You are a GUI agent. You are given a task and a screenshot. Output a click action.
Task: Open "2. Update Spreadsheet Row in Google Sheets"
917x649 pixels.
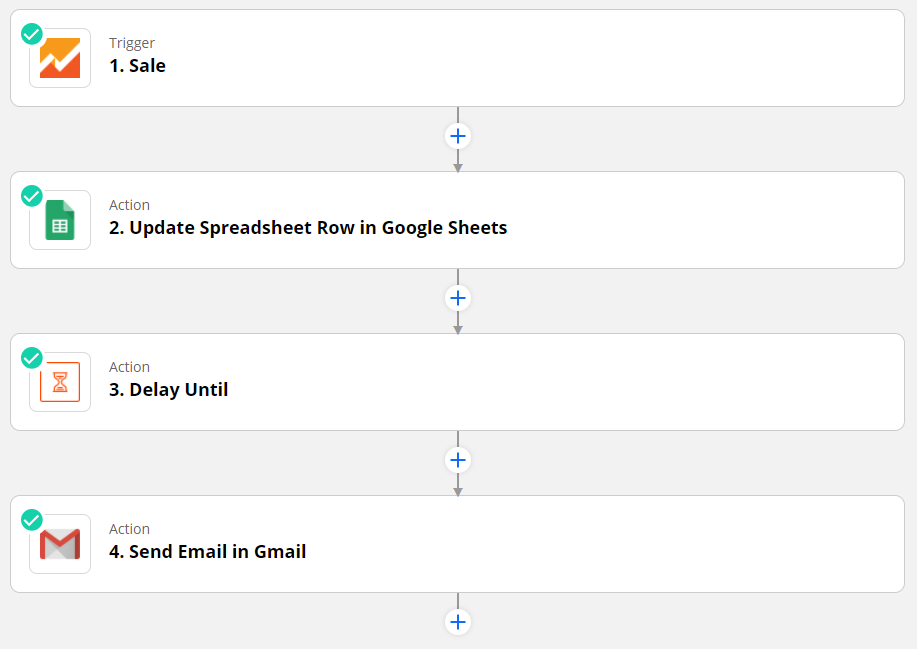pyautogui.click(x=308, y=228)
